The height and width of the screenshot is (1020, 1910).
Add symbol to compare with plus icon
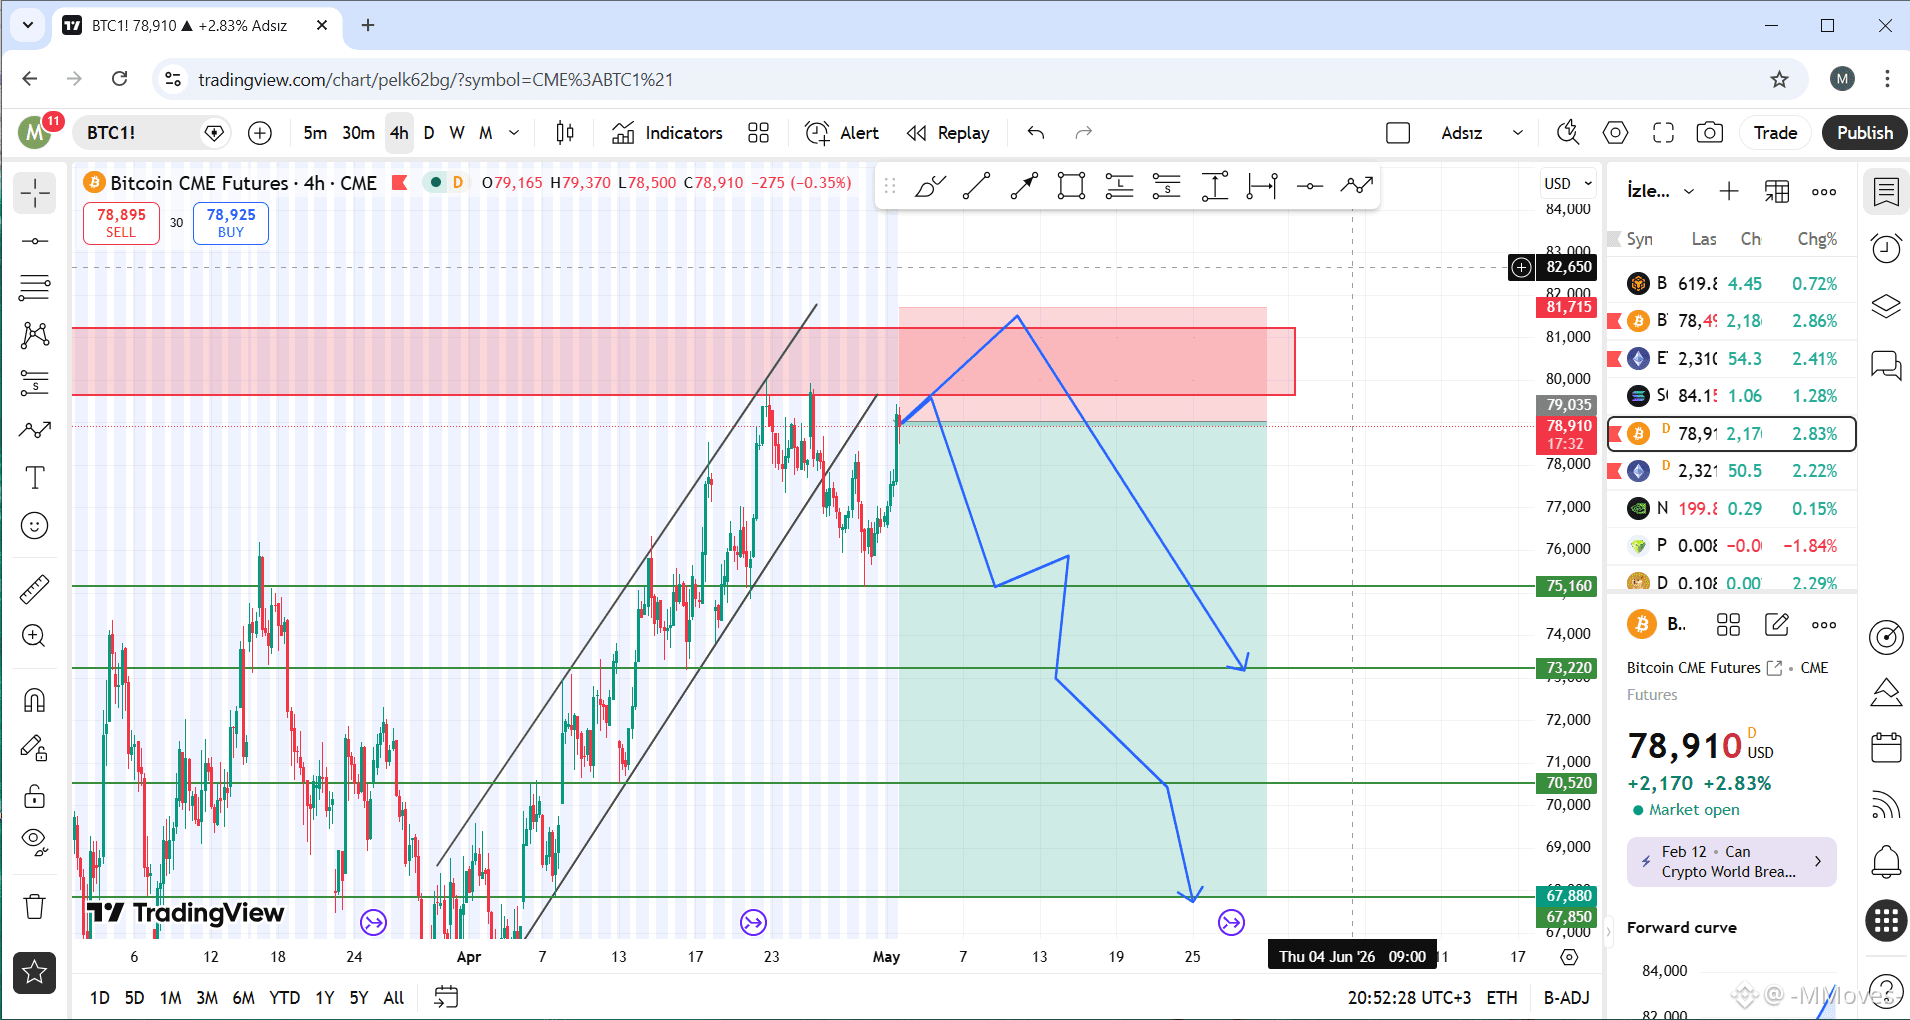tap(260, 133)
